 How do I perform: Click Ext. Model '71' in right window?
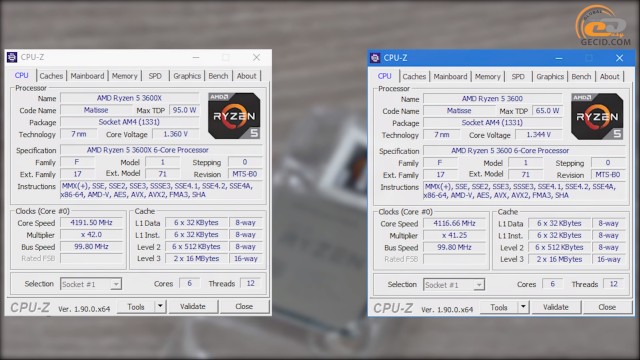coord(525,175)
